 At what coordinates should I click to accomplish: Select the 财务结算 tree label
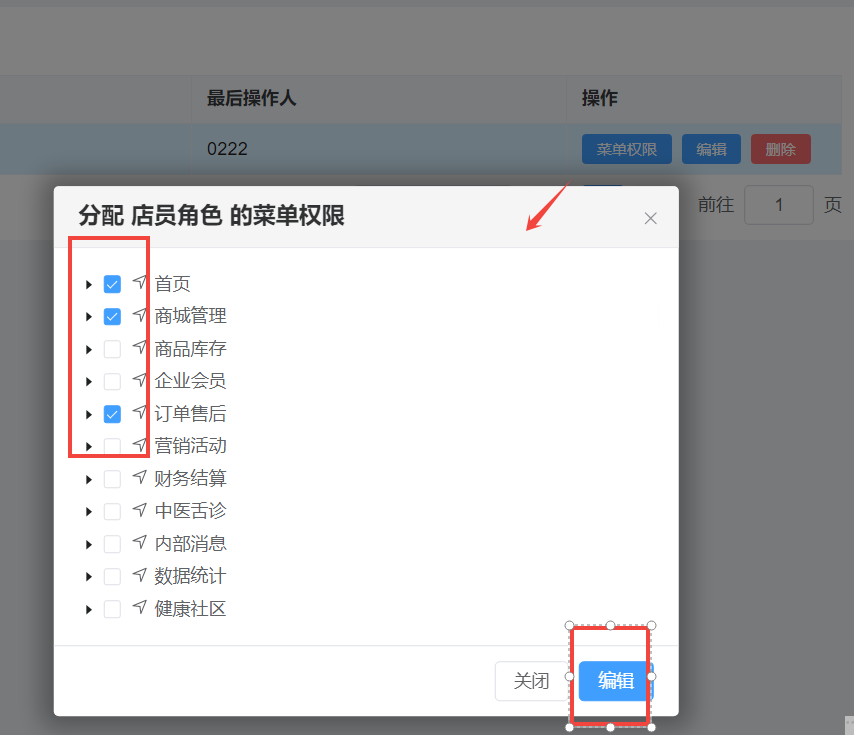(x=190, y=479)
